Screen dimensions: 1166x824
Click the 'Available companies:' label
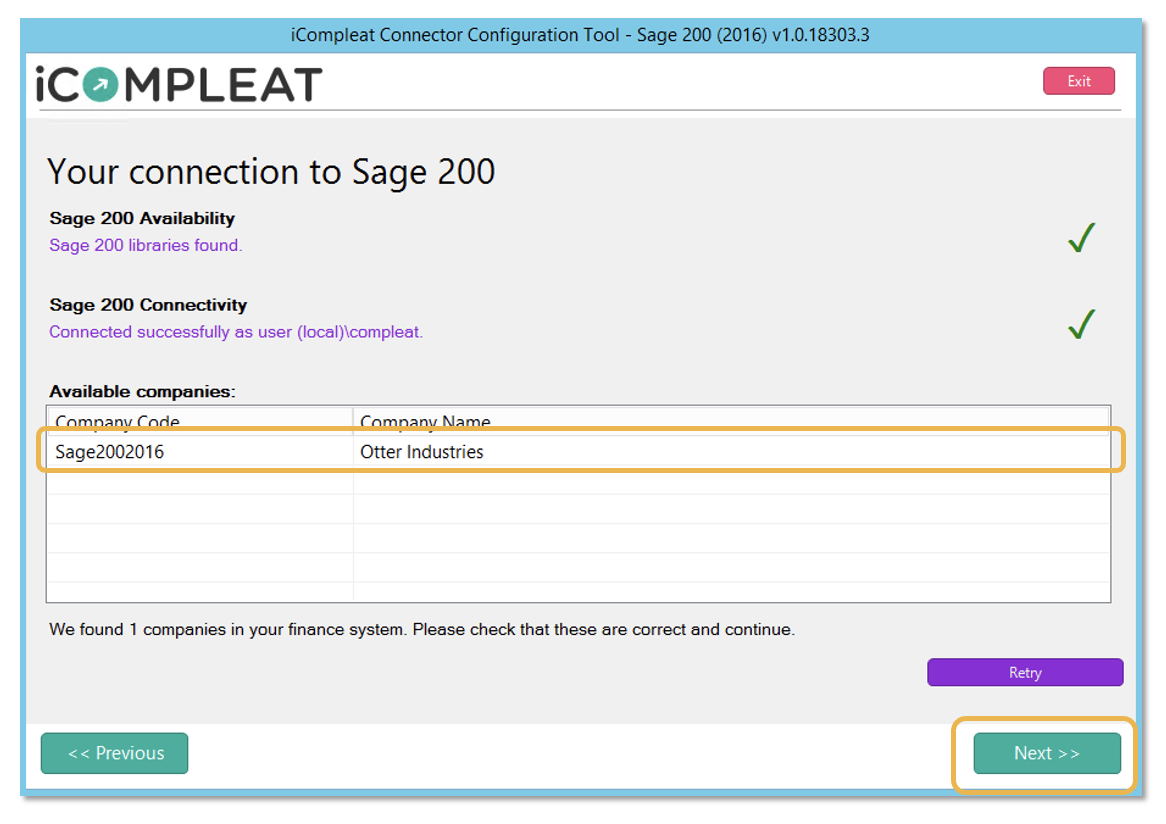click(142, 391)
